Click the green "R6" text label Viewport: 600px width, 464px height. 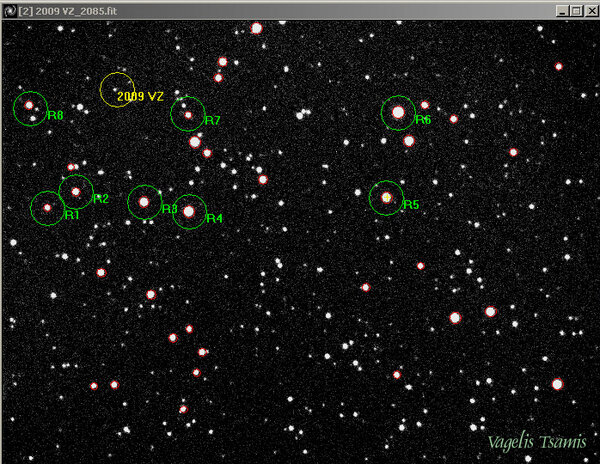point(423,120)
